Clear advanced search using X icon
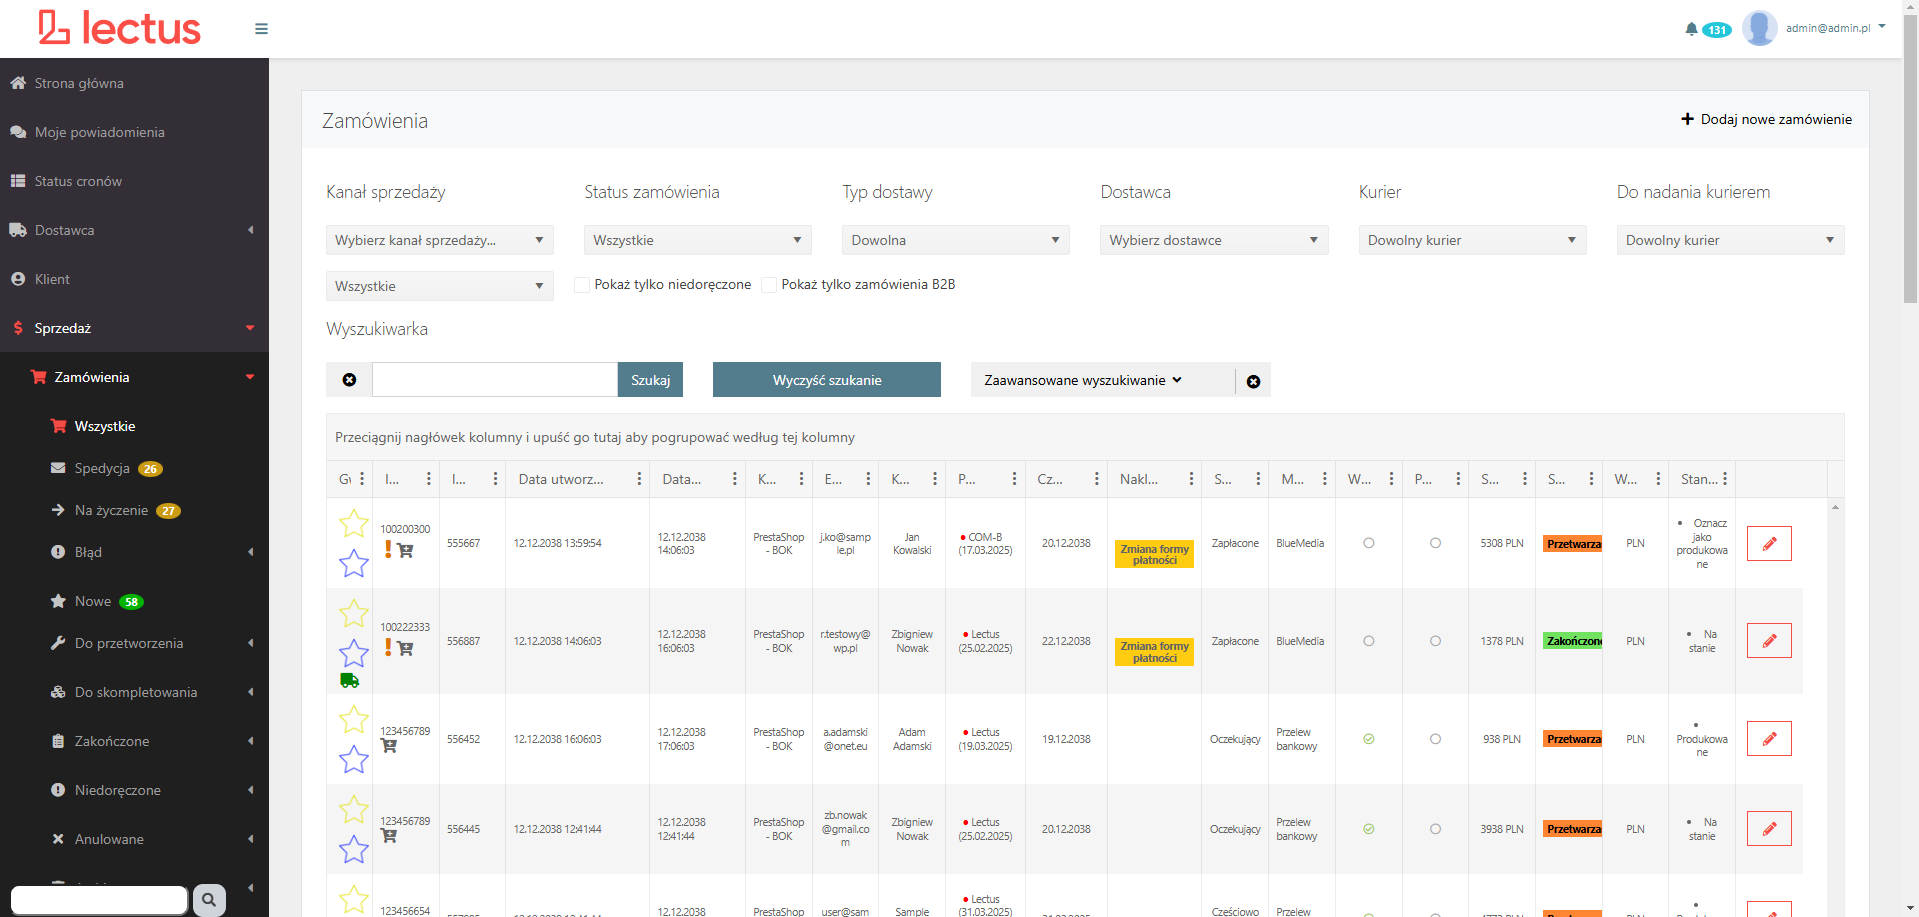Image resolution: width=1919 pixels, height=917 pixels. [1253, 381]
